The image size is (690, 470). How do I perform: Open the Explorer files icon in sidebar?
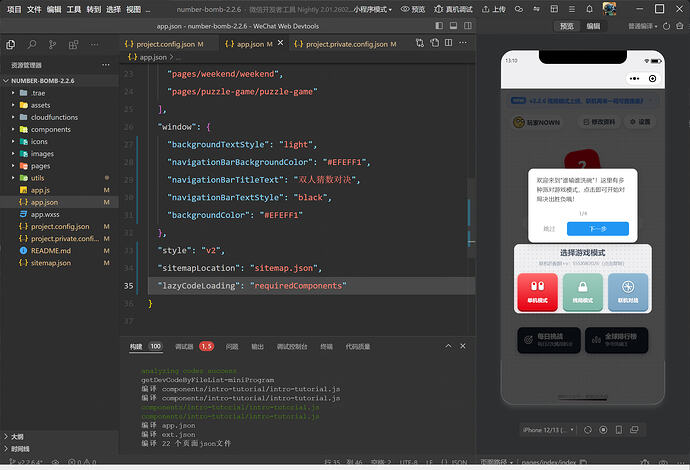coord(11,45)
